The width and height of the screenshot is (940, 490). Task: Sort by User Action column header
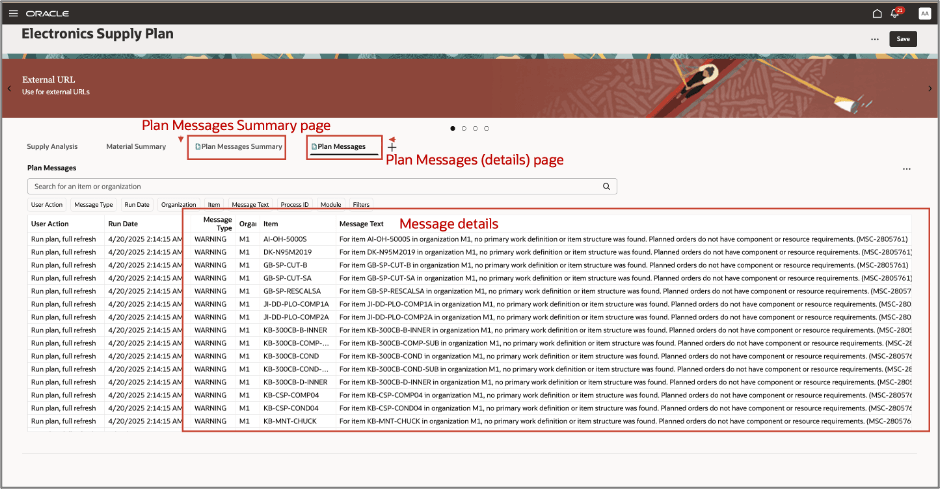[50, 224]
